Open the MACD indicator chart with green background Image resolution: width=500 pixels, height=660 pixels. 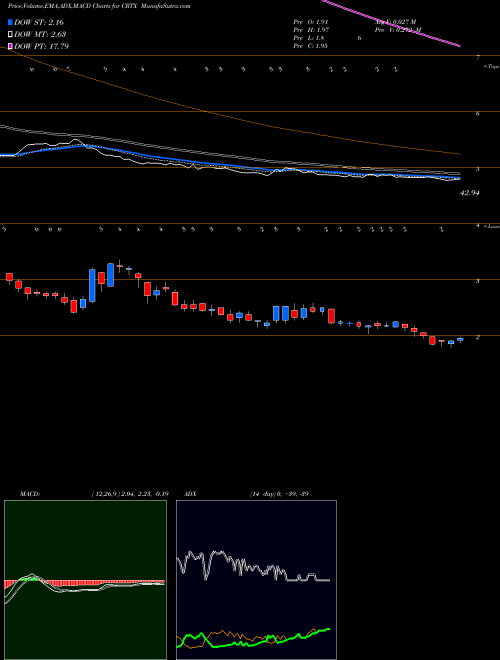(x=85, y=580)
